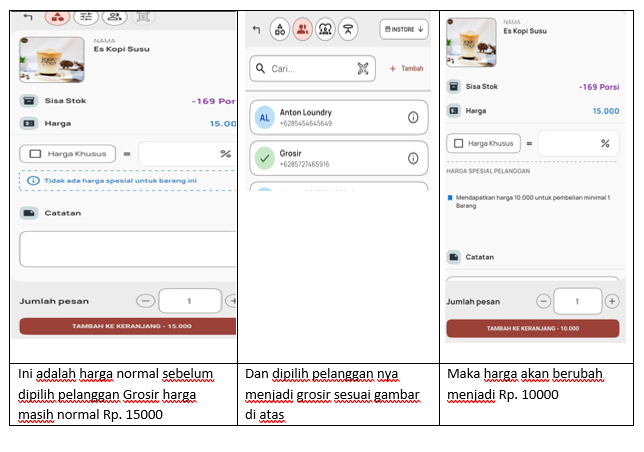Enable Harga Khusus checkbox in the left panel

click(36, 154)
